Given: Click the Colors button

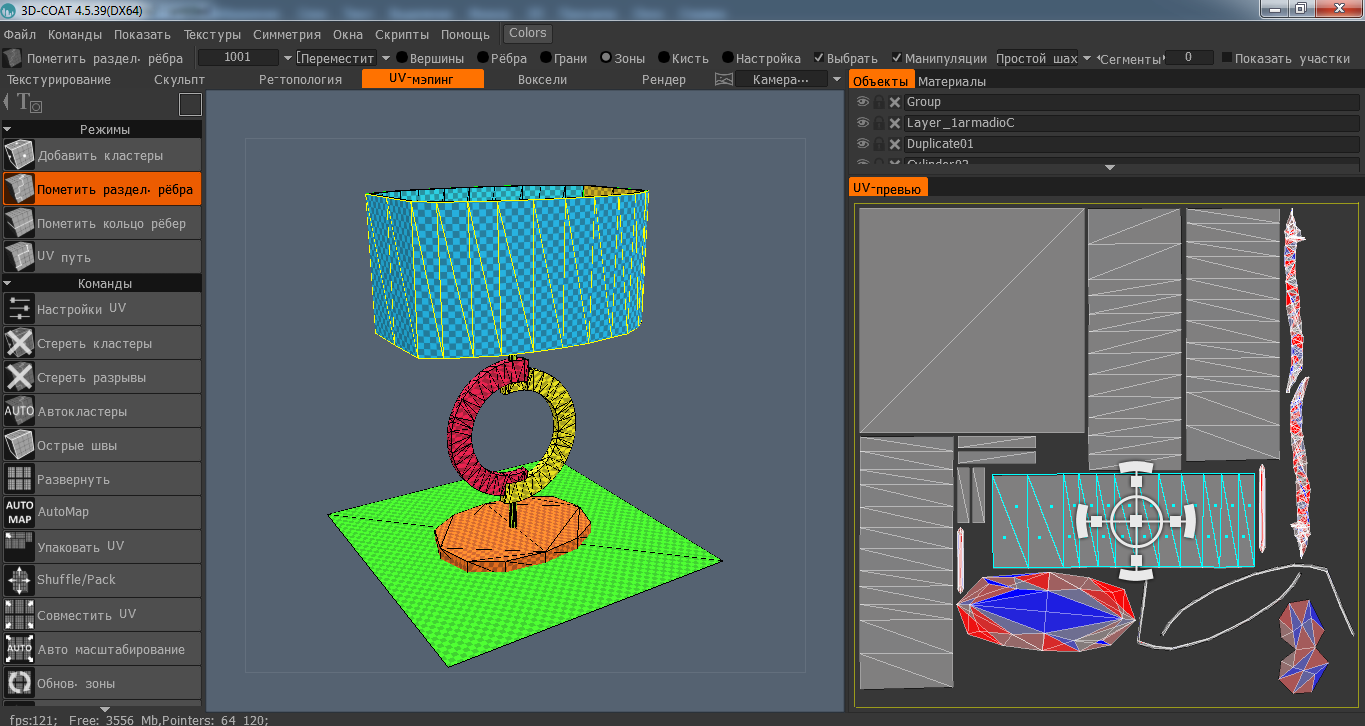Looking at the screenshot, I should click(528, 33).
